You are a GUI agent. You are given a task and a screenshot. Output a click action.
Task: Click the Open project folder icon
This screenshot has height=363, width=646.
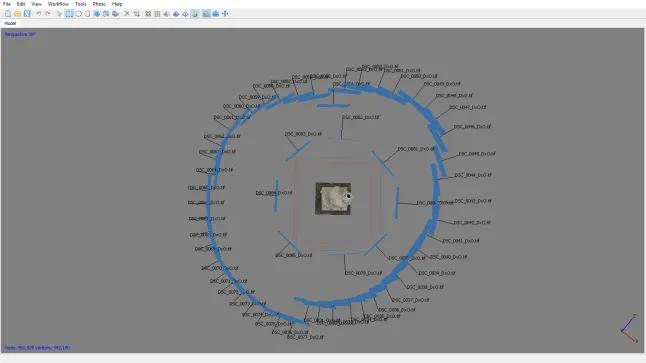17,14
